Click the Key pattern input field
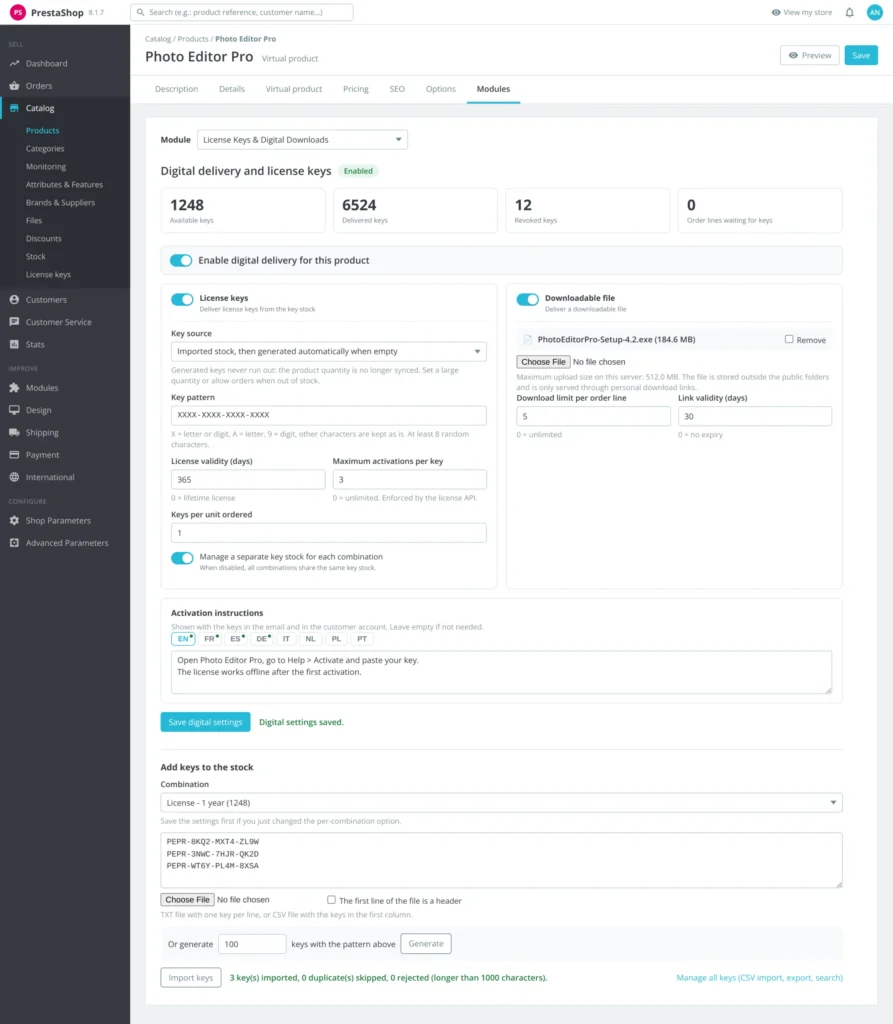Viewport: 893px width, 1024px height. tap(329, 415)
